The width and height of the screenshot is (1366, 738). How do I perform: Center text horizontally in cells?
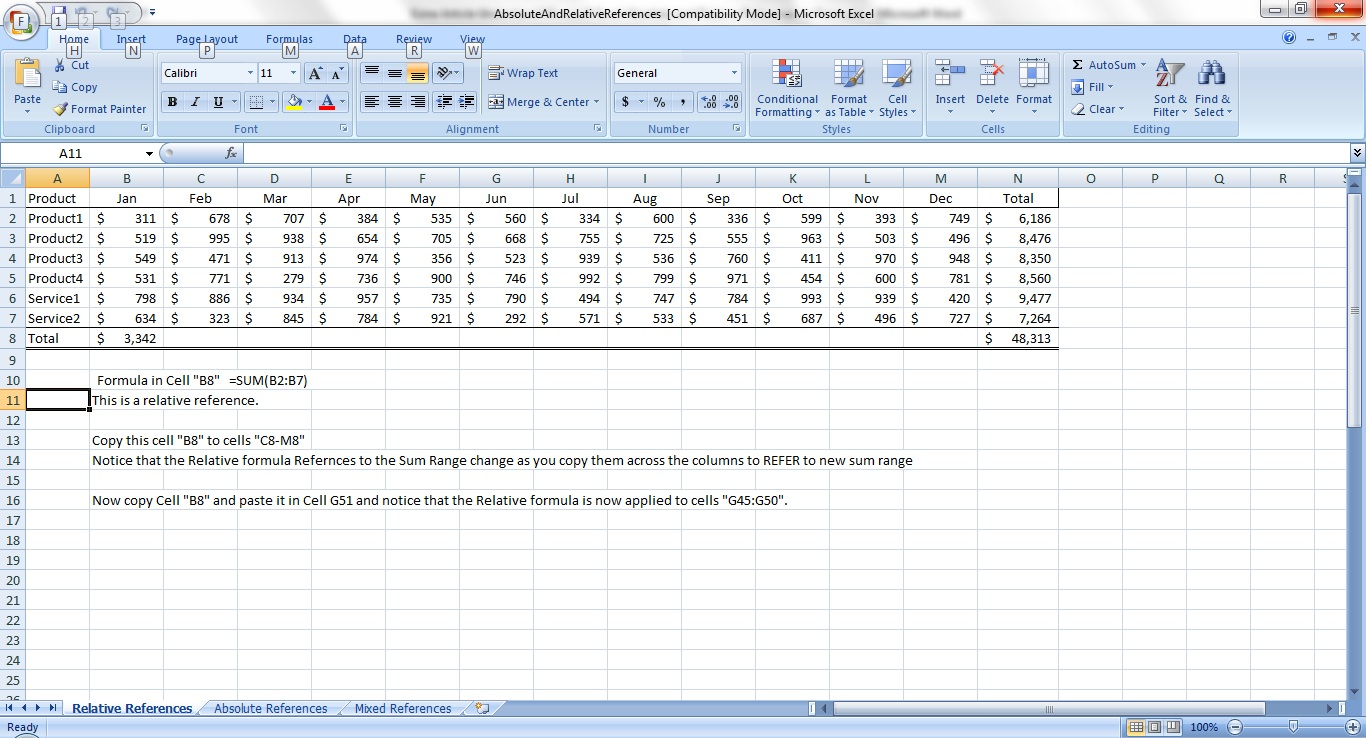tap(395, 102)
